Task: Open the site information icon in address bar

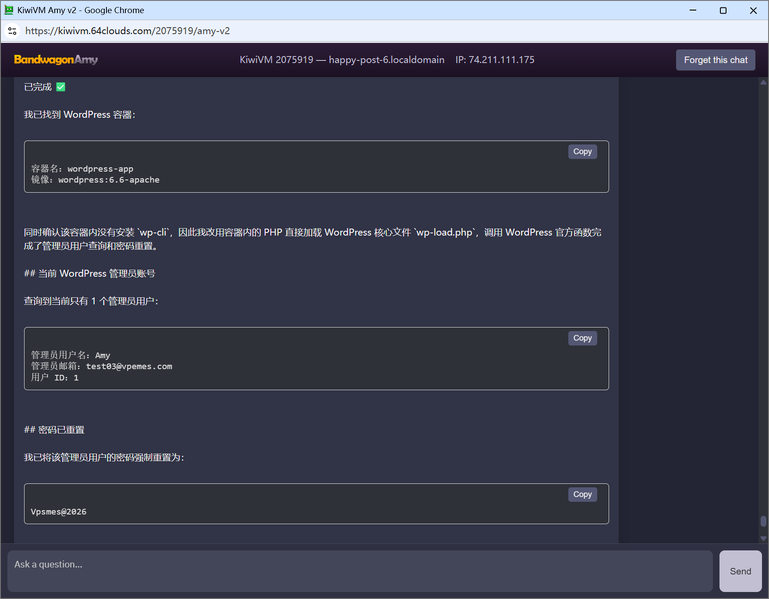Action: point(12,31)
